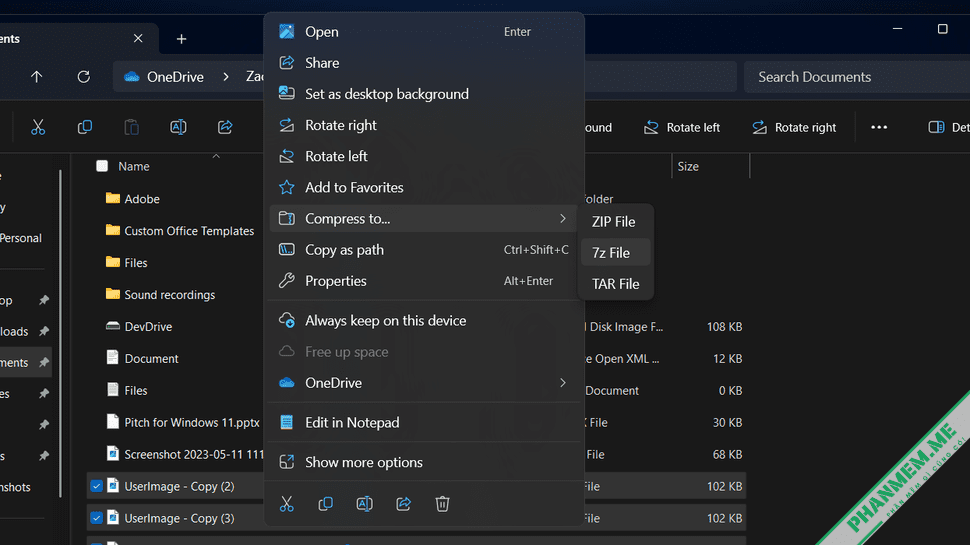Click the Cut icon in the toolbar

point(38,127)
